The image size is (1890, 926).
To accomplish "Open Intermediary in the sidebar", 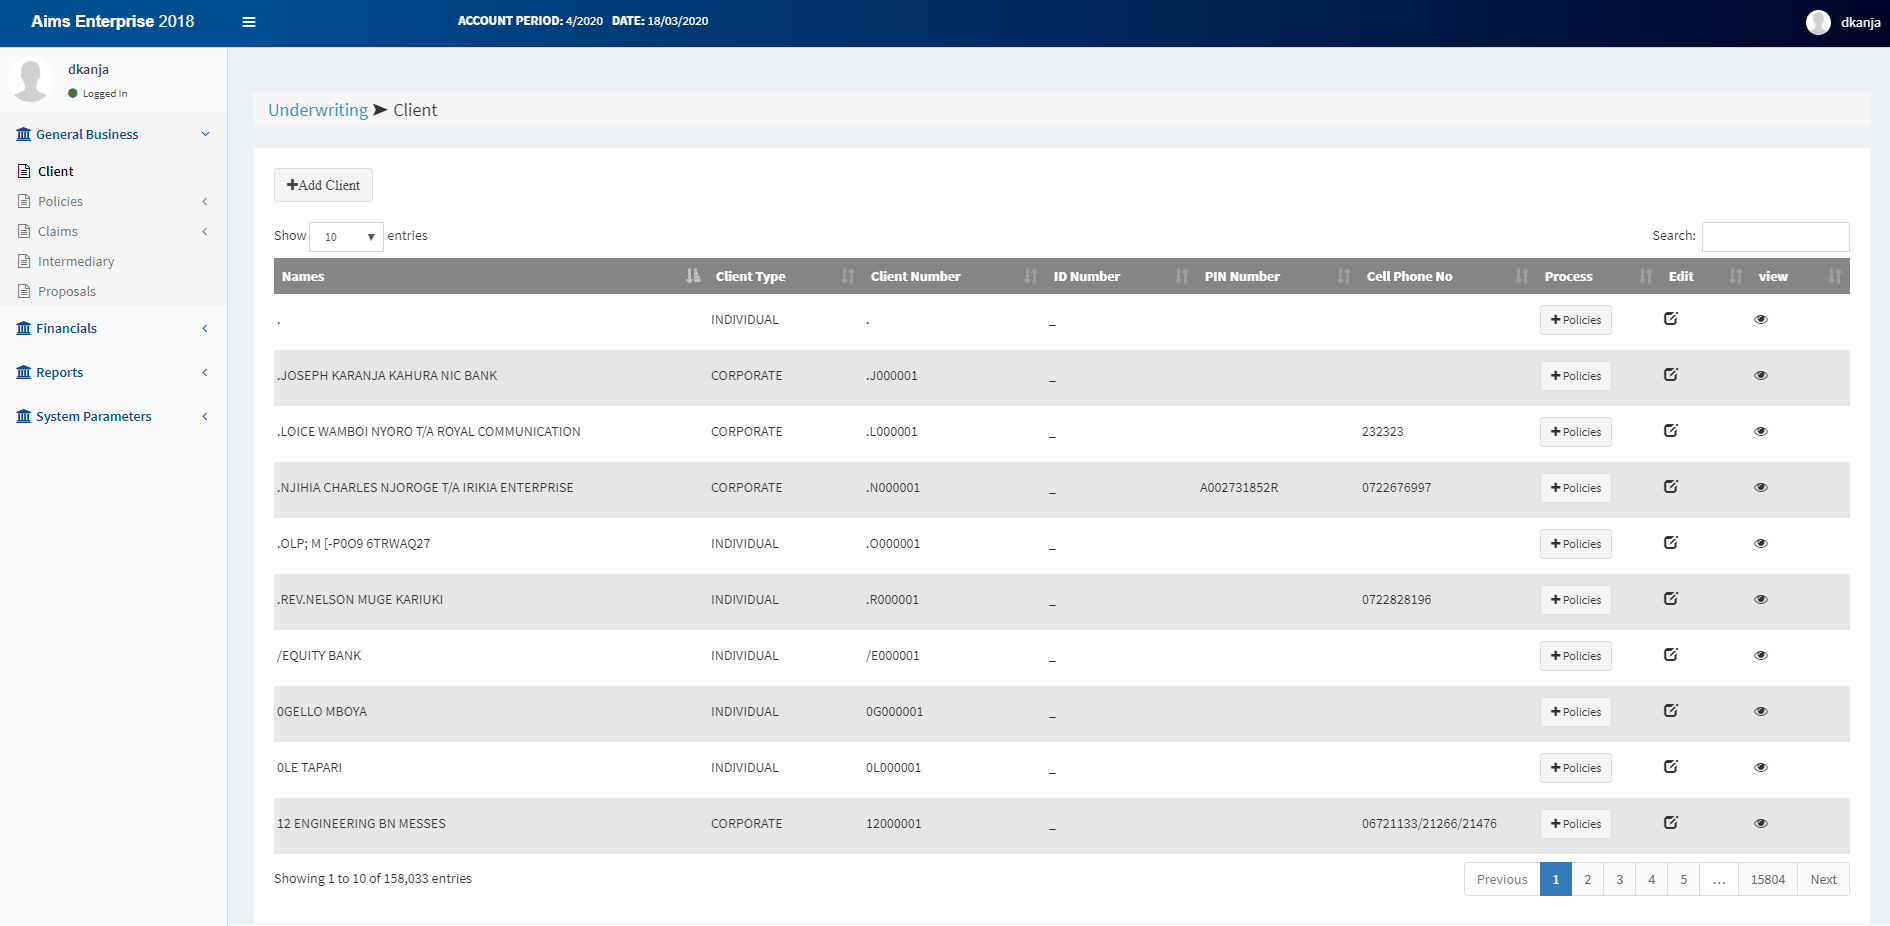I will pos(76,261).
